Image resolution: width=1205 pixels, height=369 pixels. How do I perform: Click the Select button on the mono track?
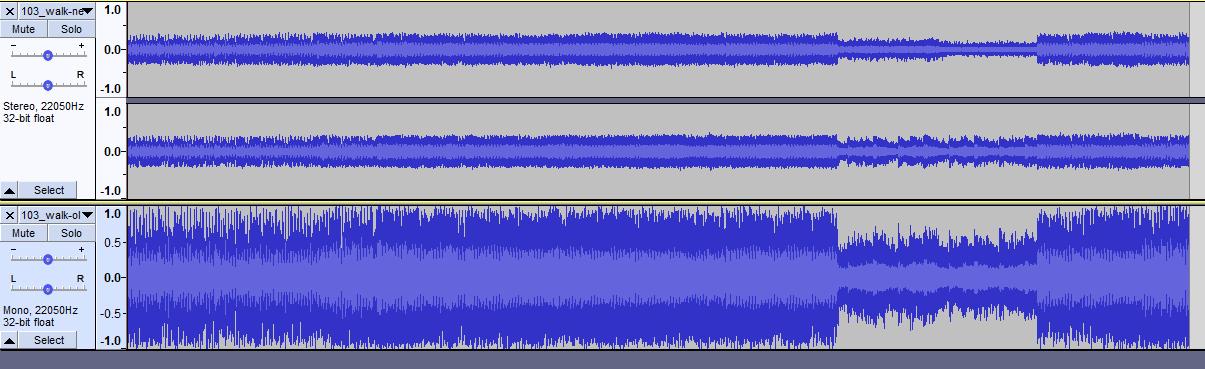click(x=49, y=341)
